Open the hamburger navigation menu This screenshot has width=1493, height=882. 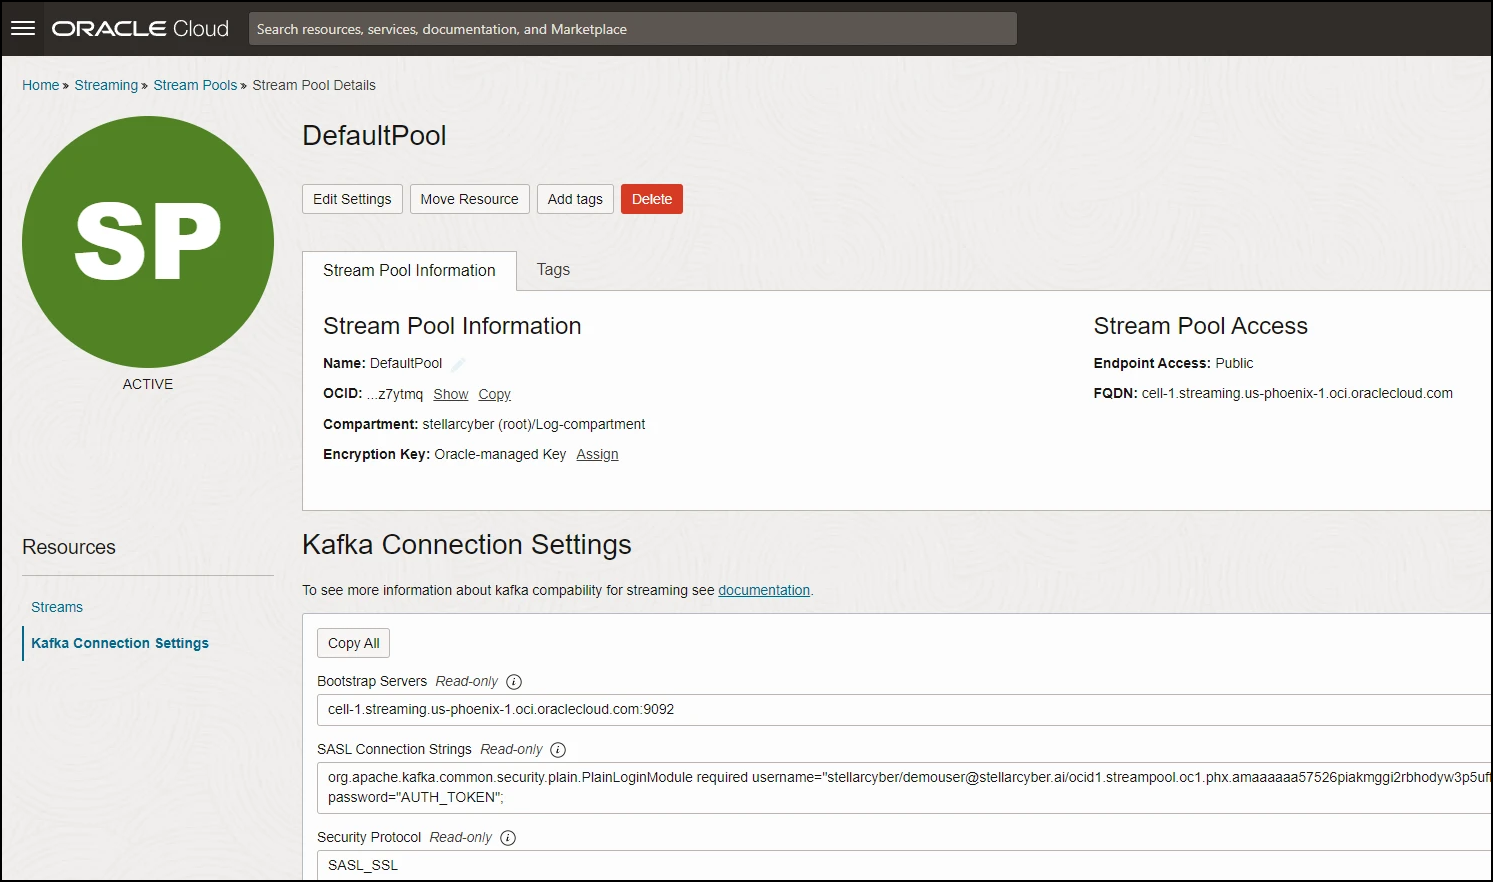point(23,28)
